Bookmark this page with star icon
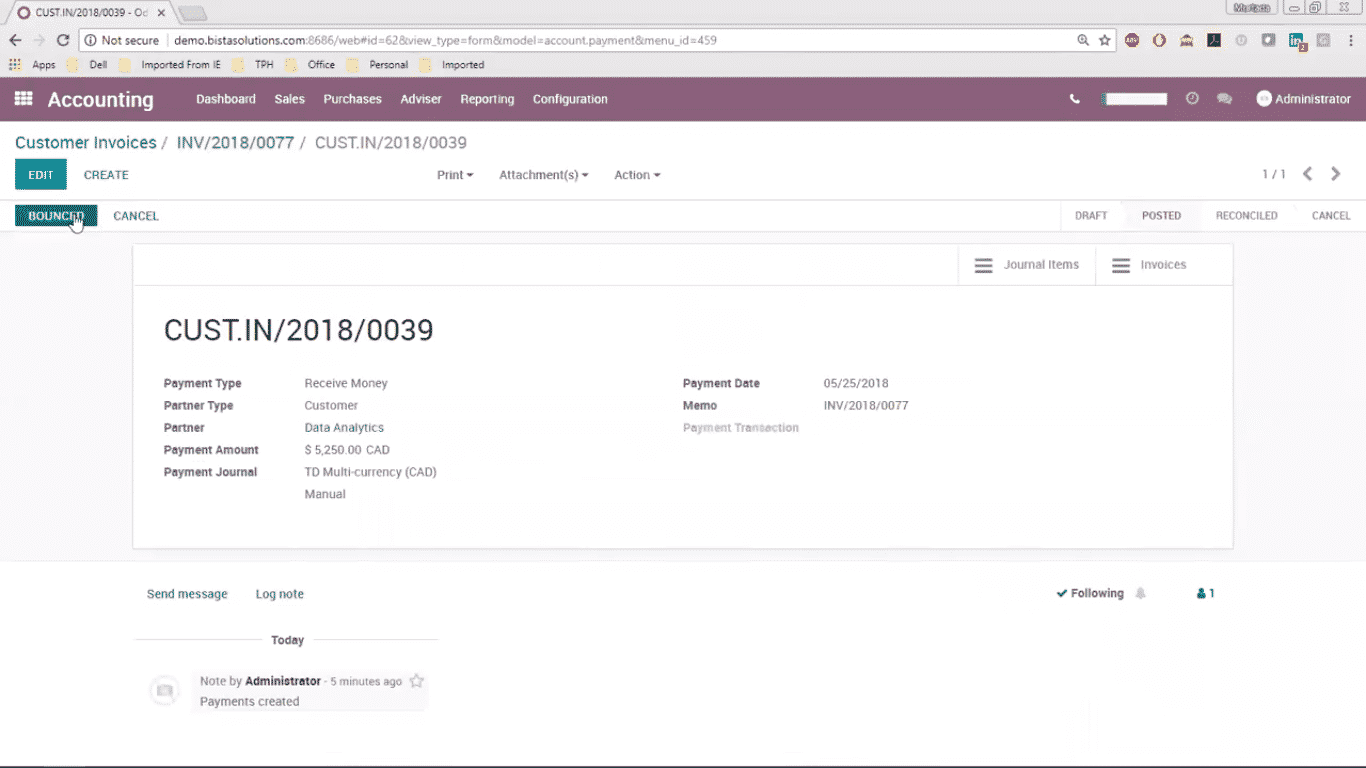This screenshot has height=768, width=1366. [x=1105, y=41]
